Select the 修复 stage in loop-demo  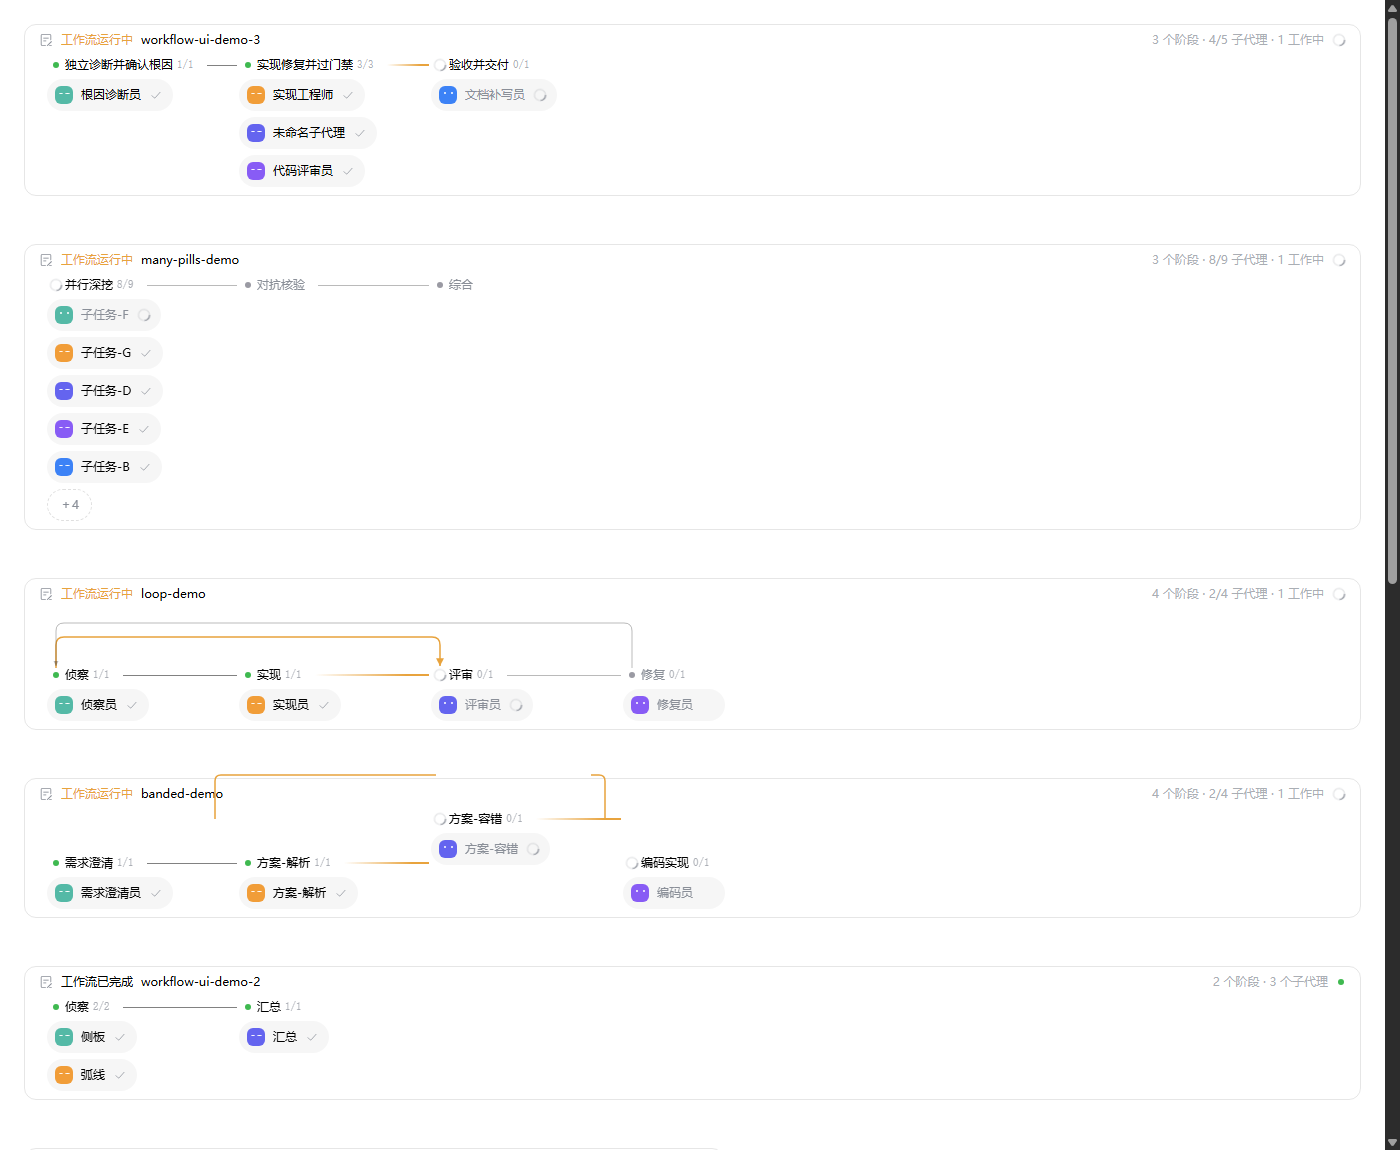[653, 675]
